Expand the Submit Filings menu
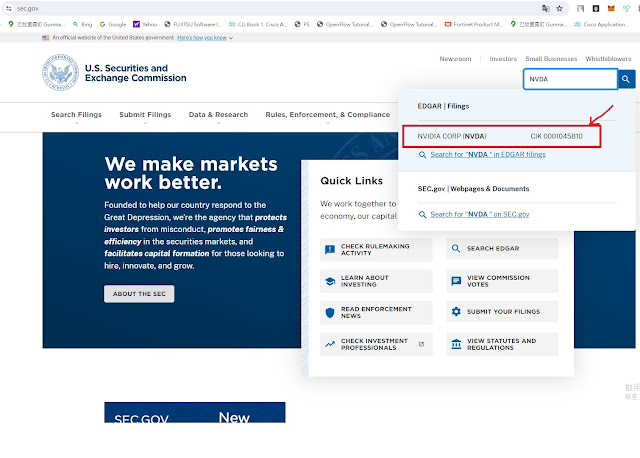 145,116
